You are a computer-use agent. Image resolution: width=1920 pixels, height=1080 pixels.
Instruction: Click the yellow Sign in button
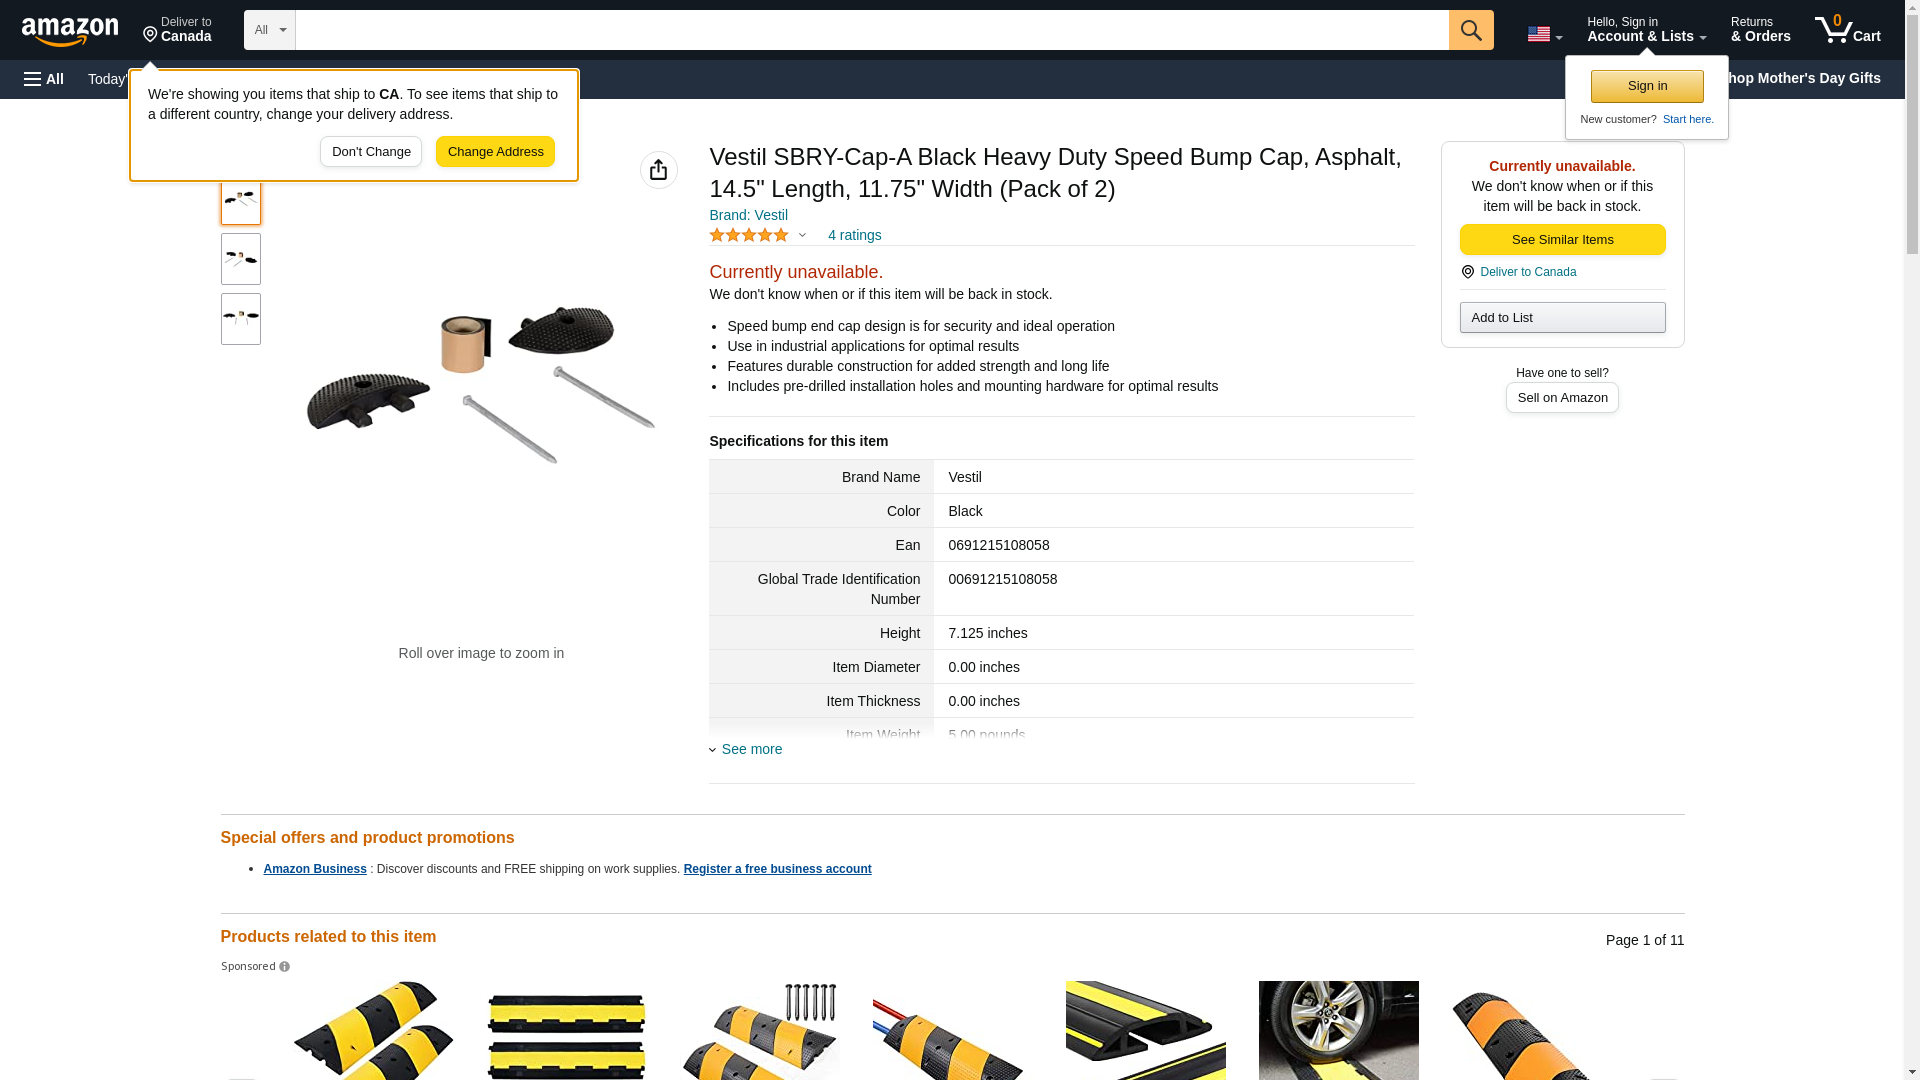click(1647, 86)
